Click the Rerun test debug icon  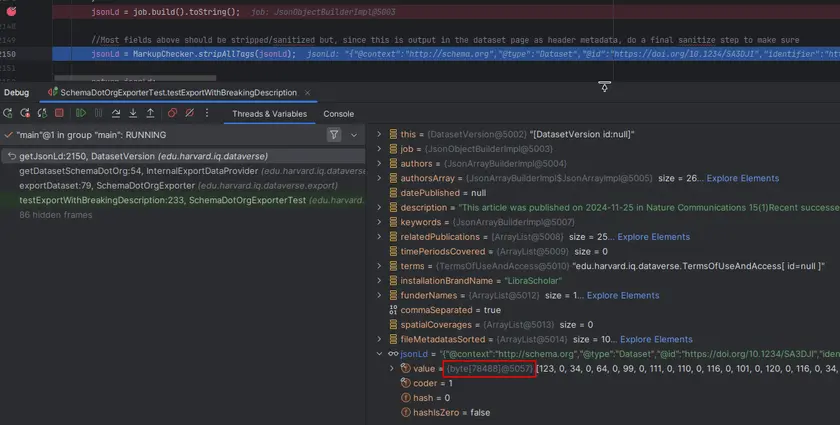(x=9, y=114)
